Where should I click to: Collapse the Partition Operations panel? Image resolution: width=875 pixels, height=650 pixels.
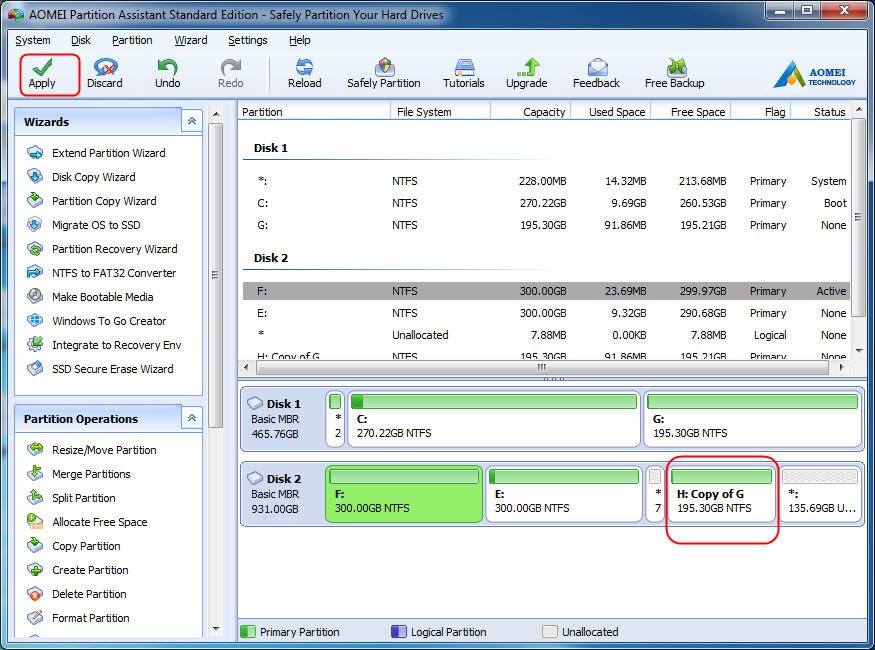click(x=191, y=418)
